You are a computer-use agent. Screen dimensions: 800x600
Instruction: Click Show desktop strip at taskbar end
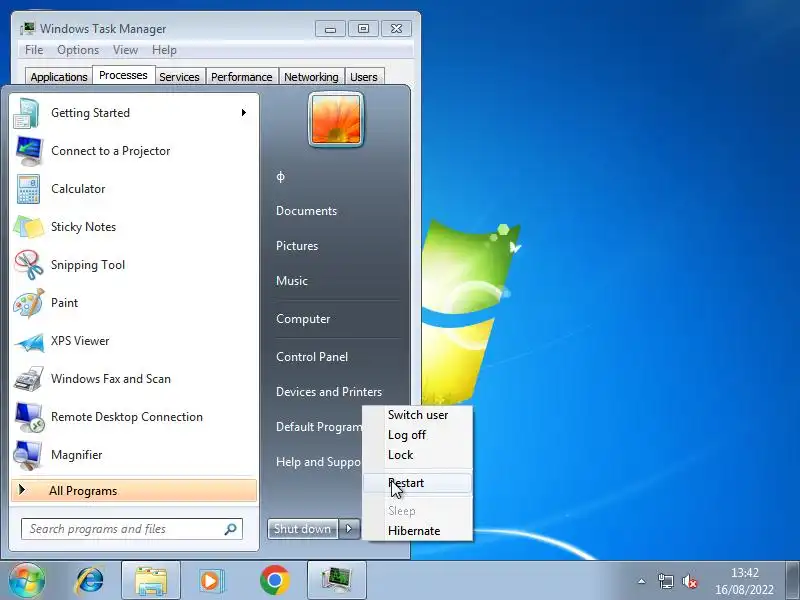point(792,581)
